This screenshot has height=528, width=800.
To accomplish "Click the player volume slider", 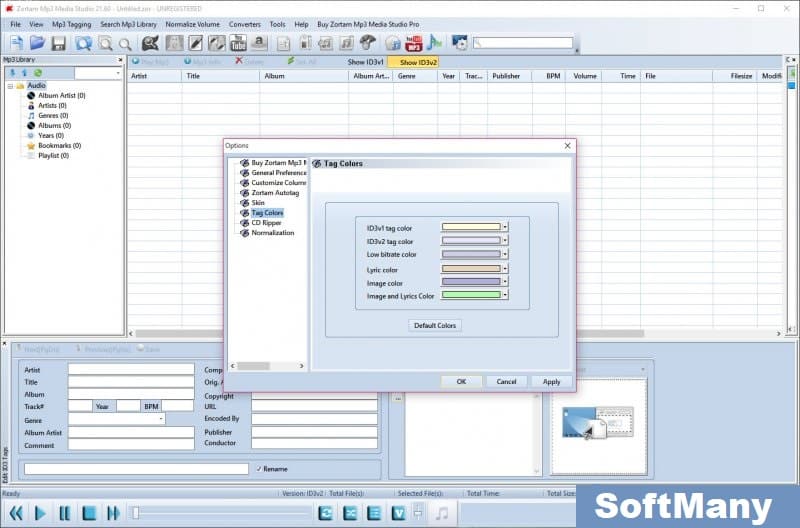I will (x=418, y=513).
